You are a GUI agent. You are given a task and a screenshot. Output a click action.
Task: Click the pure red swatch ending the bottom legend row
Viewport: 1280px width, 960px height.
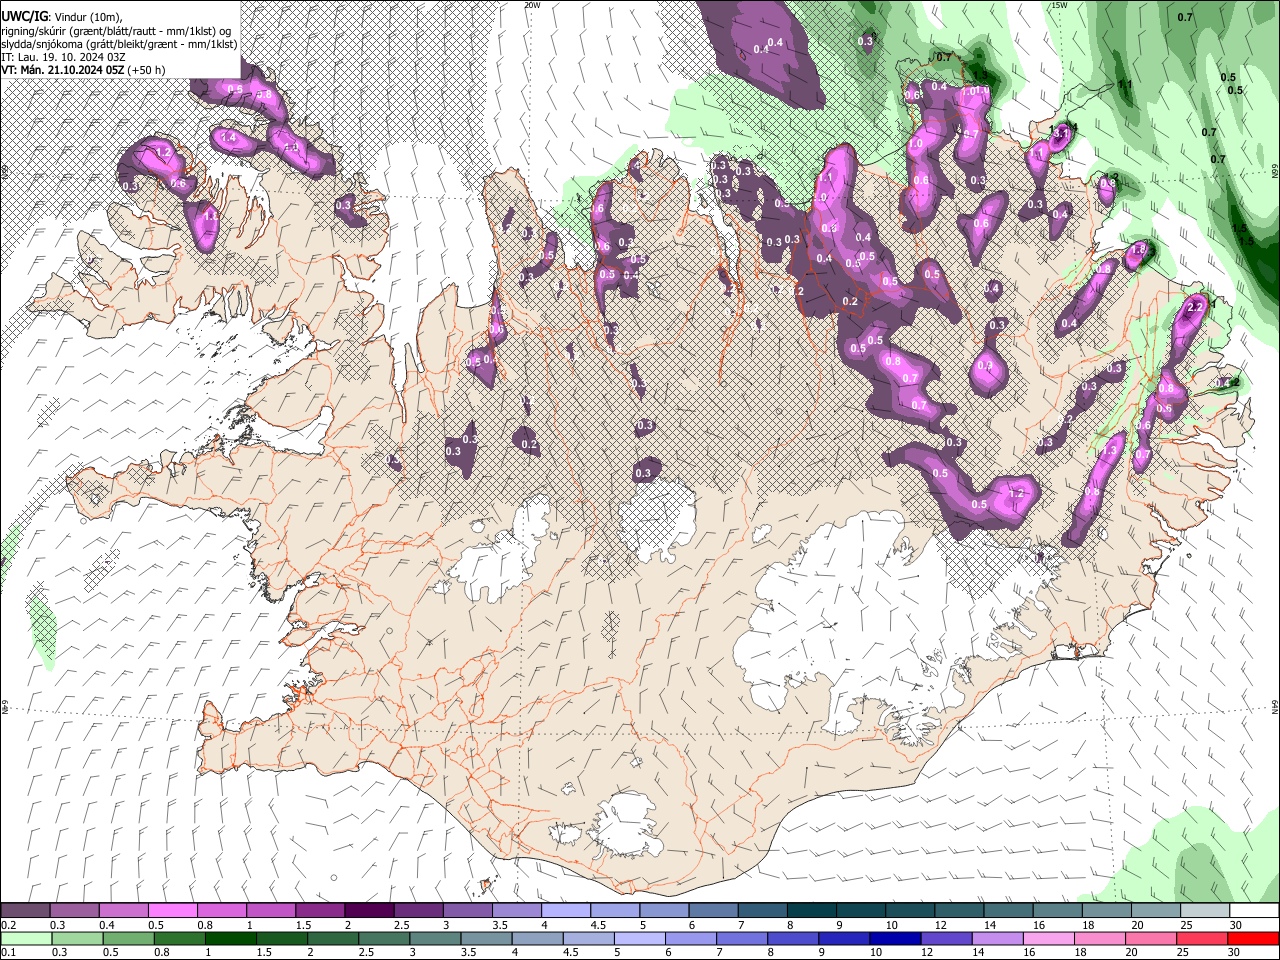pos(1251,938)
